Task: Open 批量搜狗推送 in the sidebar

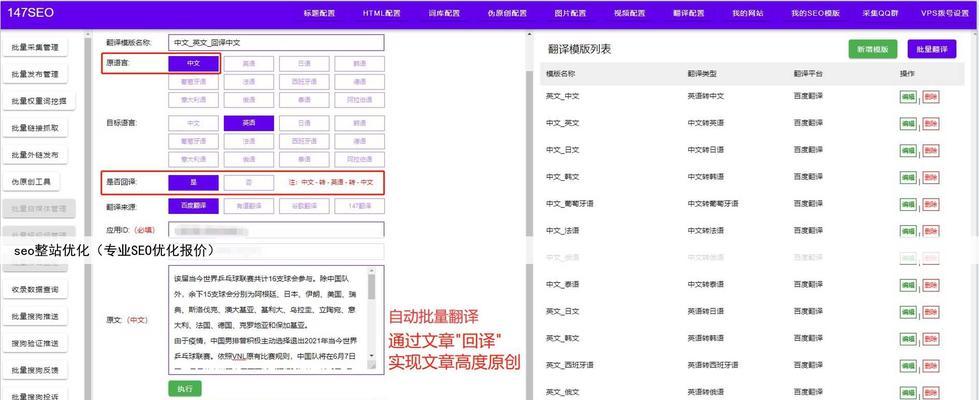Action: click(x=34, y=316)
